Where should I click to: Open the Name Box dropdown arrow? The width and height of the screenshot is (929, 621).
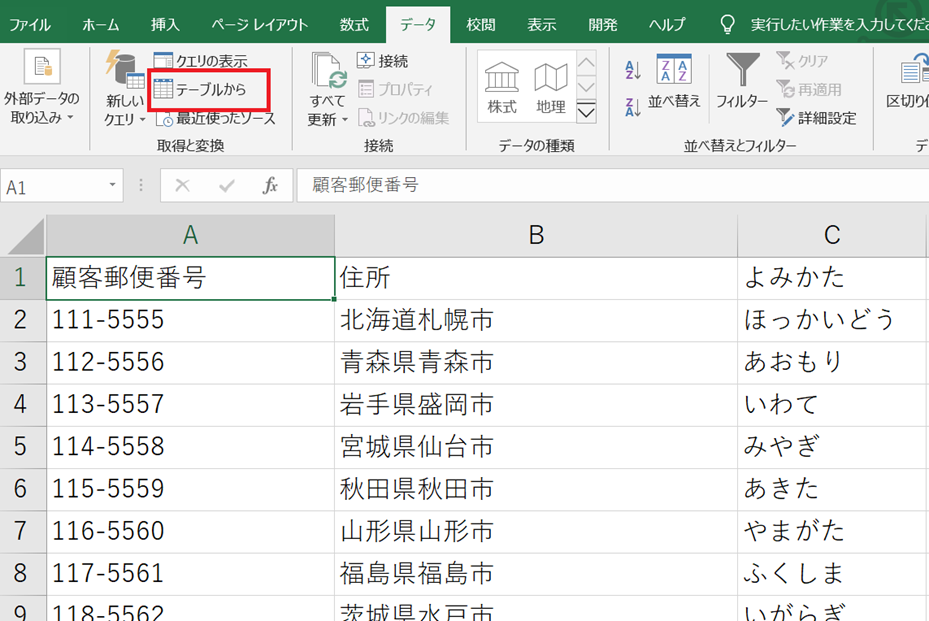[x=113, y=186]
